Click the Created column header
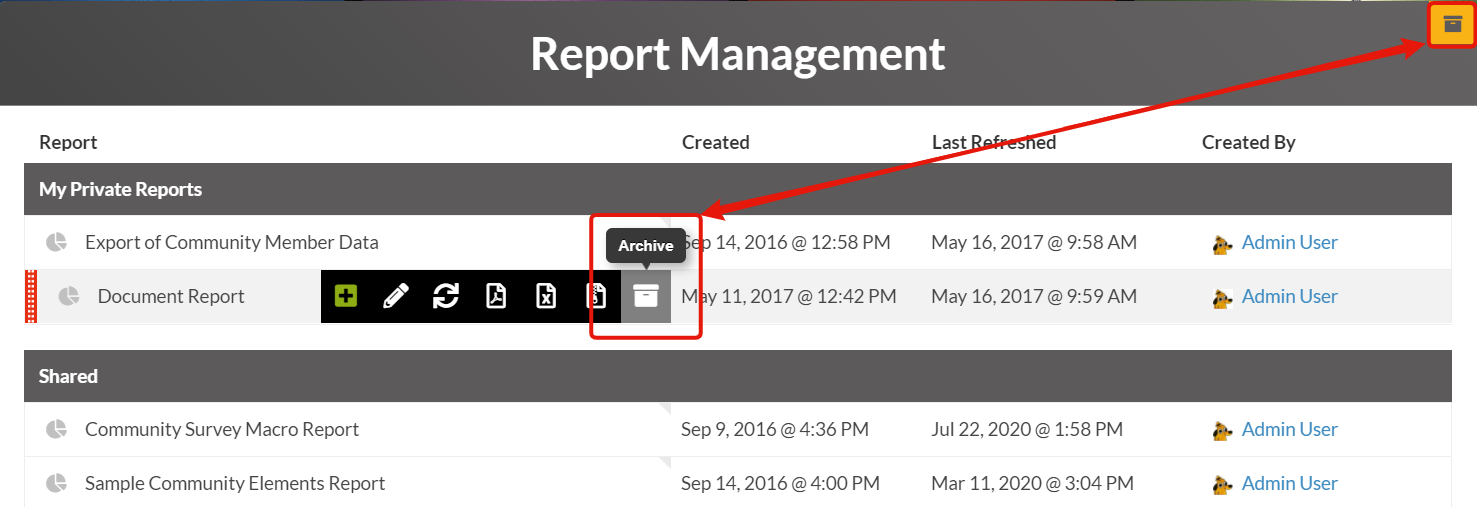Image resolution: width=1477 pixels, height=507 pixels. point(715,142)
